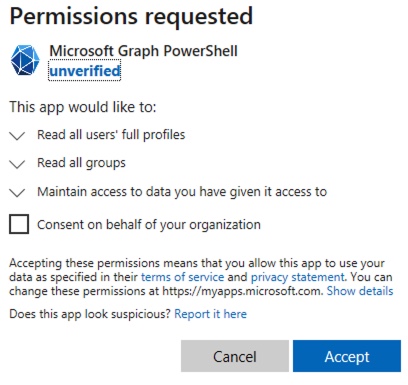Click the Permissions requested heading

pyautogui.click(x=131, y=16)
